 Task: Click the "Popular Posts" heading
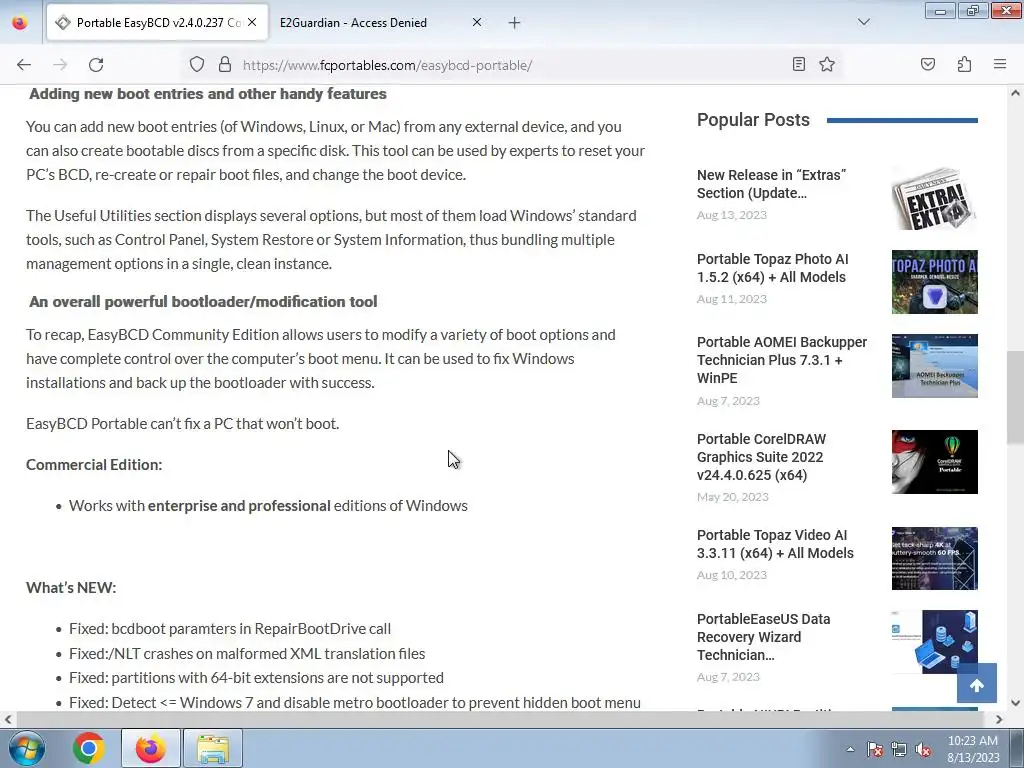pos(753,120)
